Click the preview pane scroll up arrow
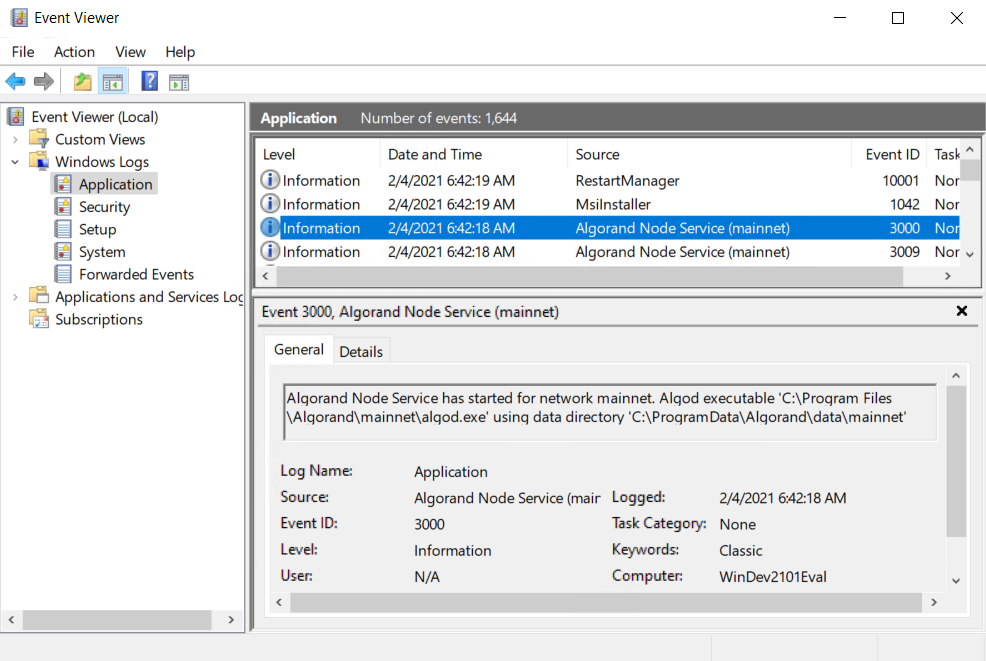The image size is (986, 661). [956, 375]
